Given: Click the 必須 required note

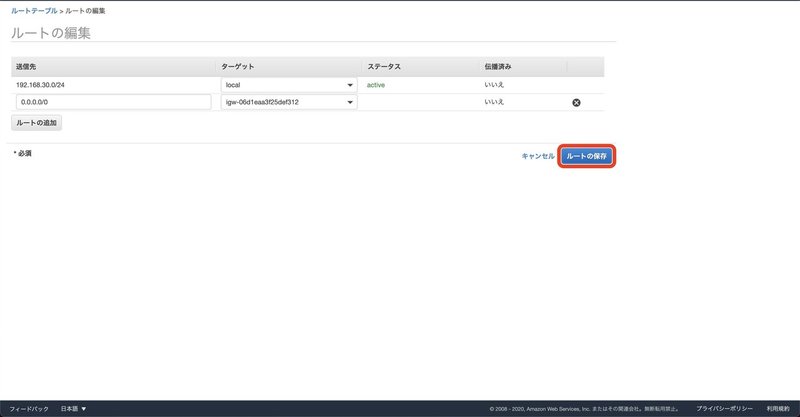Looking at the screenshot, I should (x=22, y=153).
